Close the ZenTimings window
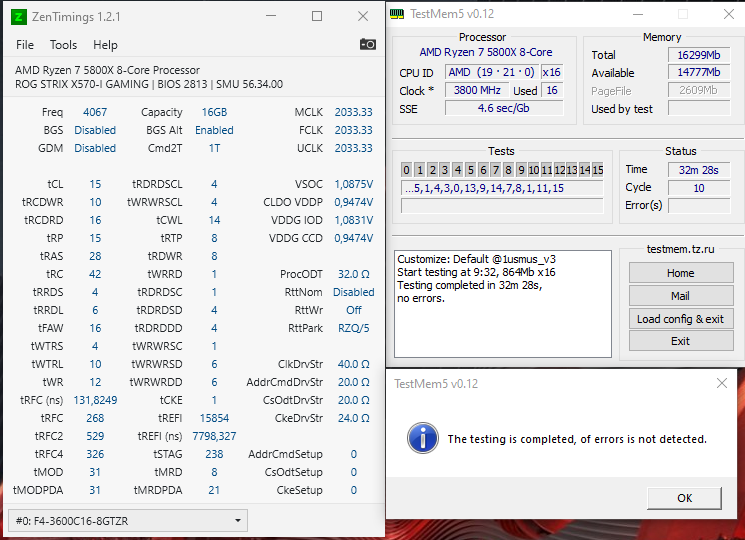 [363, 16]
